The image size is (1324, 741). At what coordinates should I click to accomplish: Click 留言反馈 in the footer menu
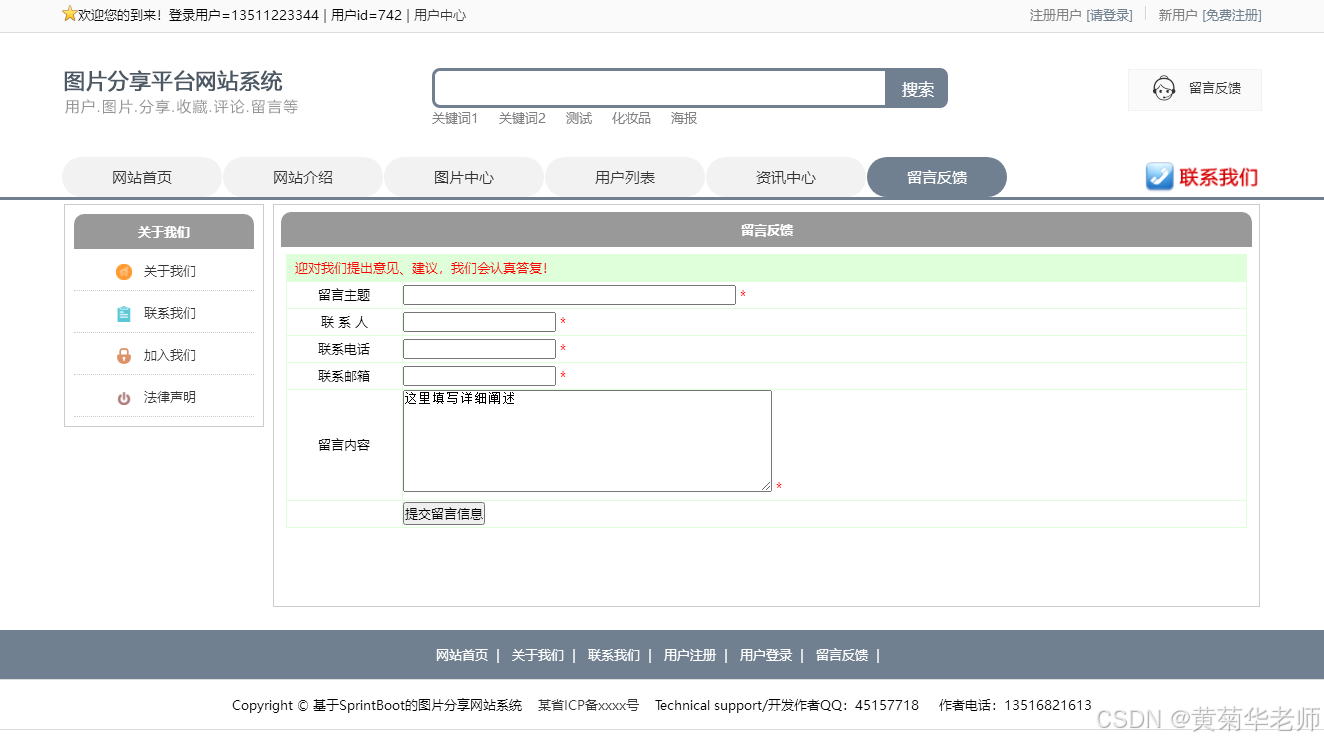[x=843, y=655]
